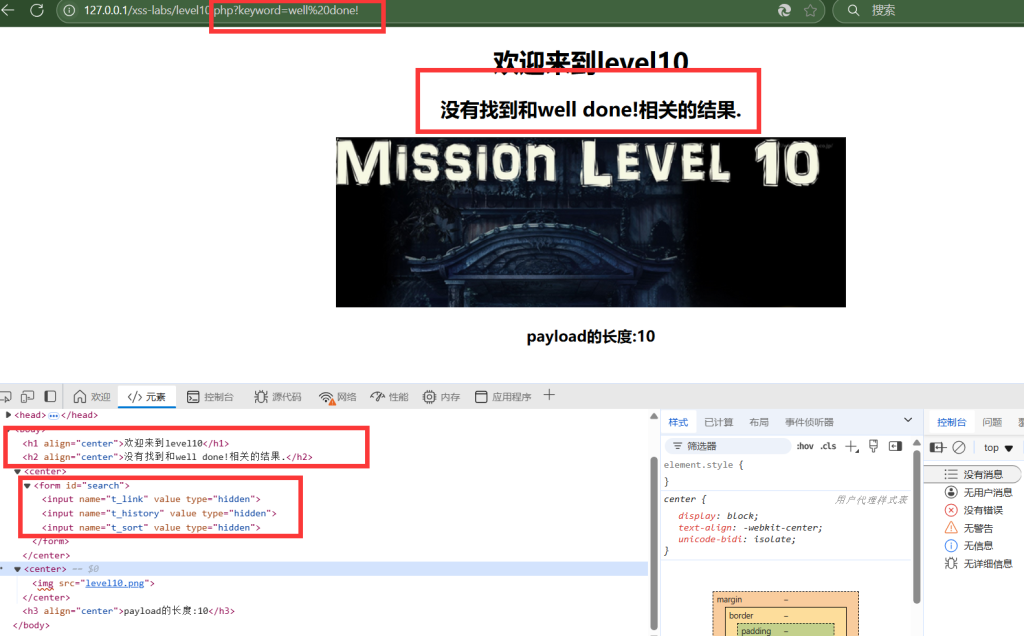
Task: Switch to the 事件侦听器 tab
Action: click(809, 422)
